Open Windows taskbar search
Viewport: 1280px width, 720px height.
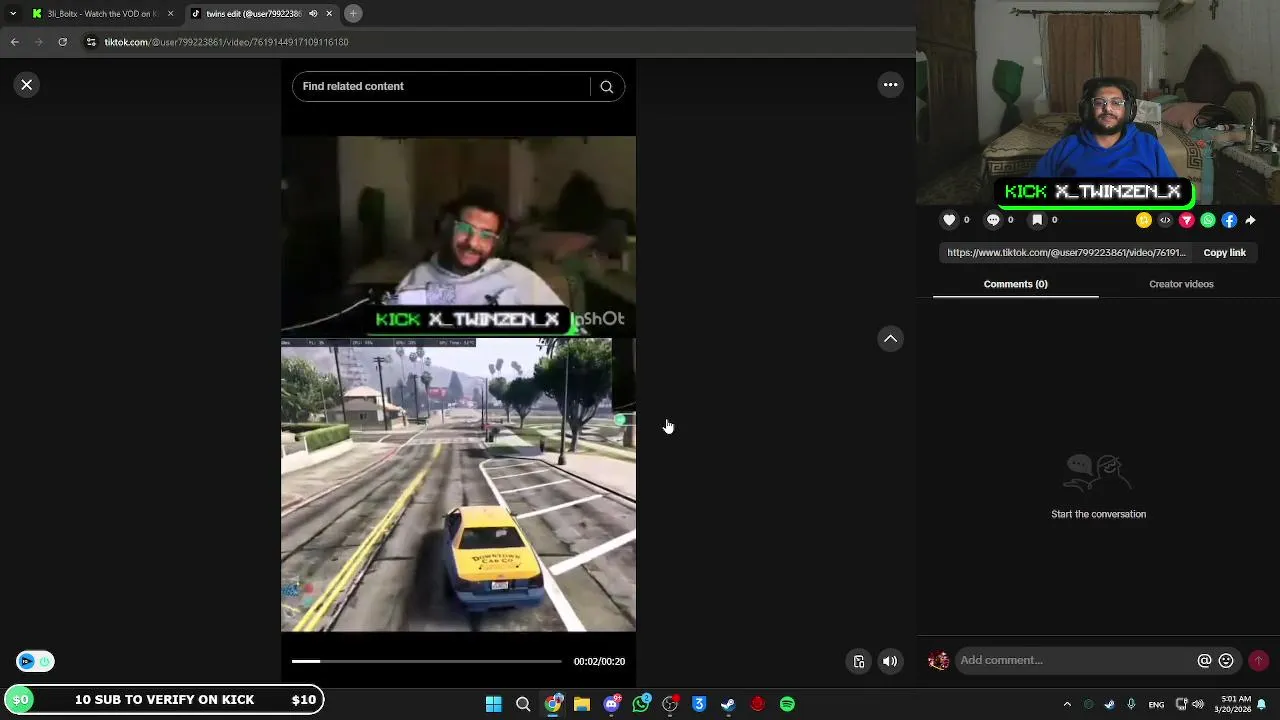(x=522, y=704)
